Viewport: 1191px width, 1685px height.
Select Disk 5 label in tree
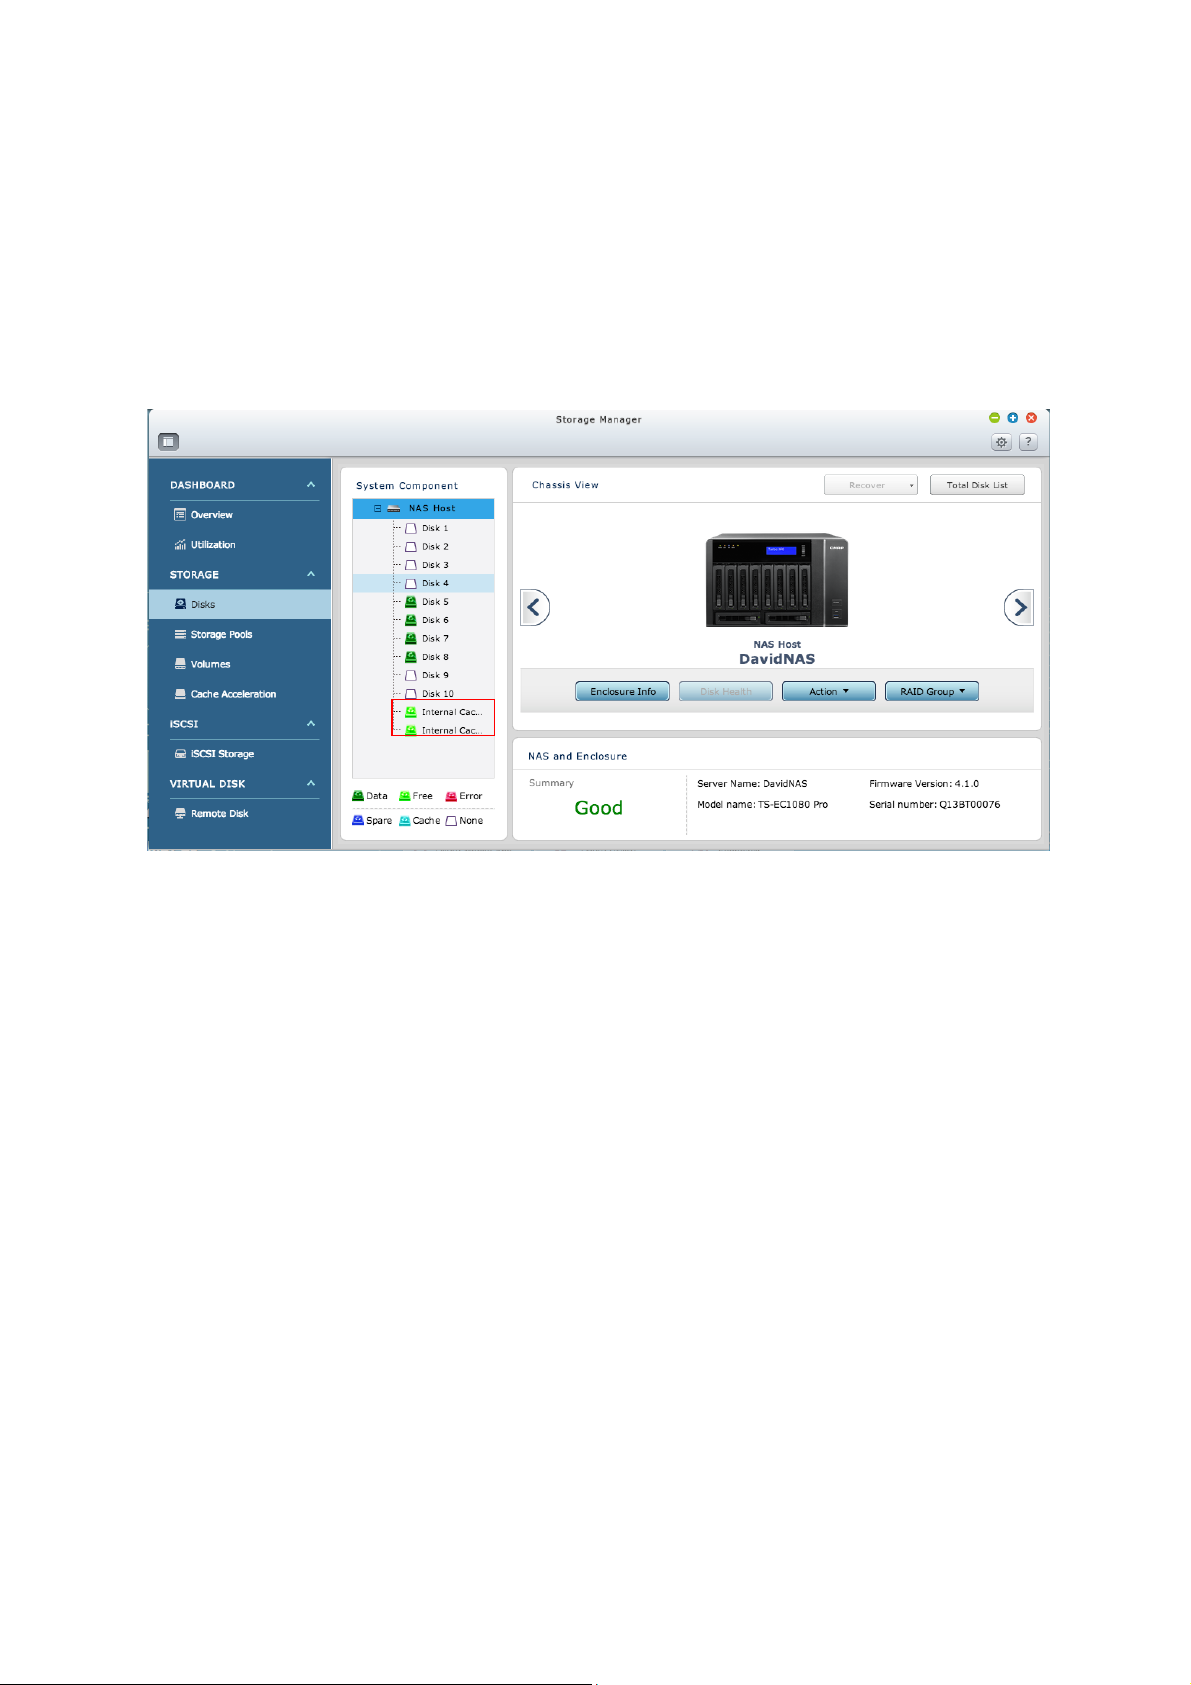[435, 602]
